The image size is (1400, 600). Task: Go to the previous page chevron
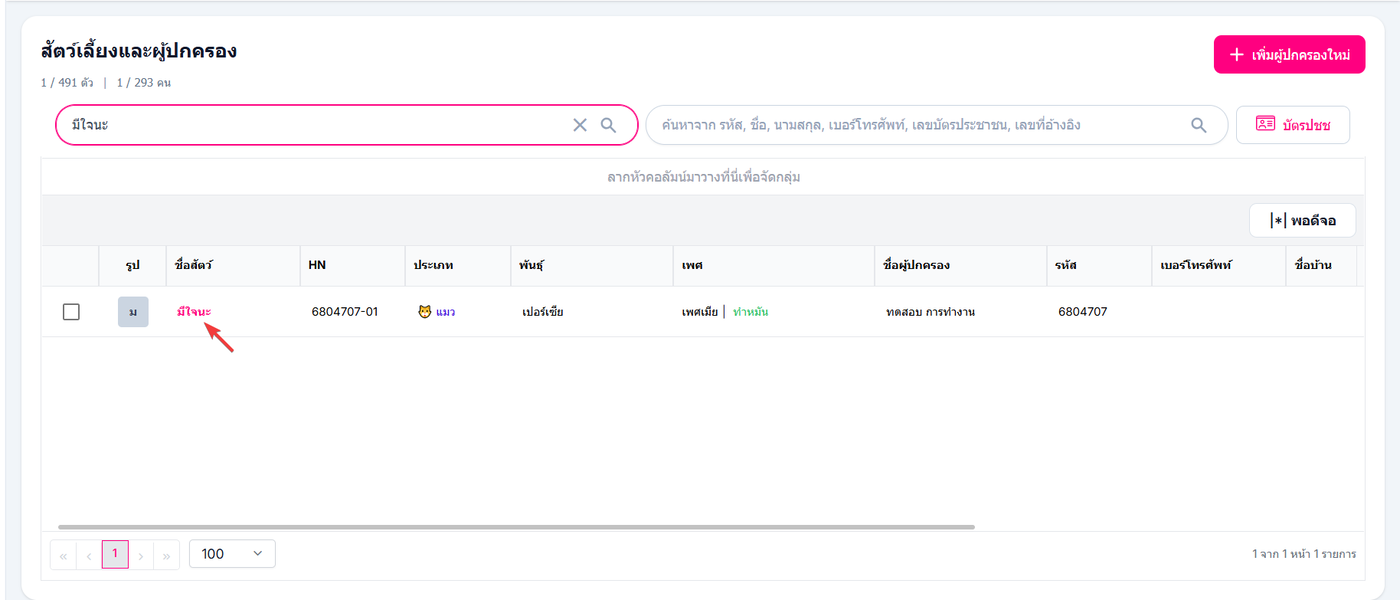(x=89, y=554)
